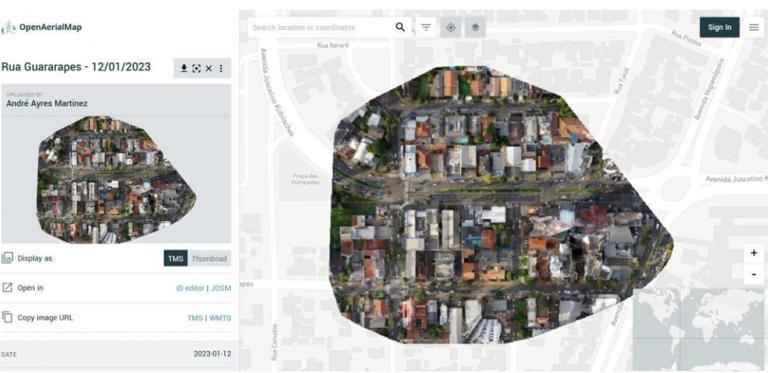Zoom map to fit imagery bounds icon
Image resolution: width=768 pixels, height=373 pixels.
[x=196, y=69]
